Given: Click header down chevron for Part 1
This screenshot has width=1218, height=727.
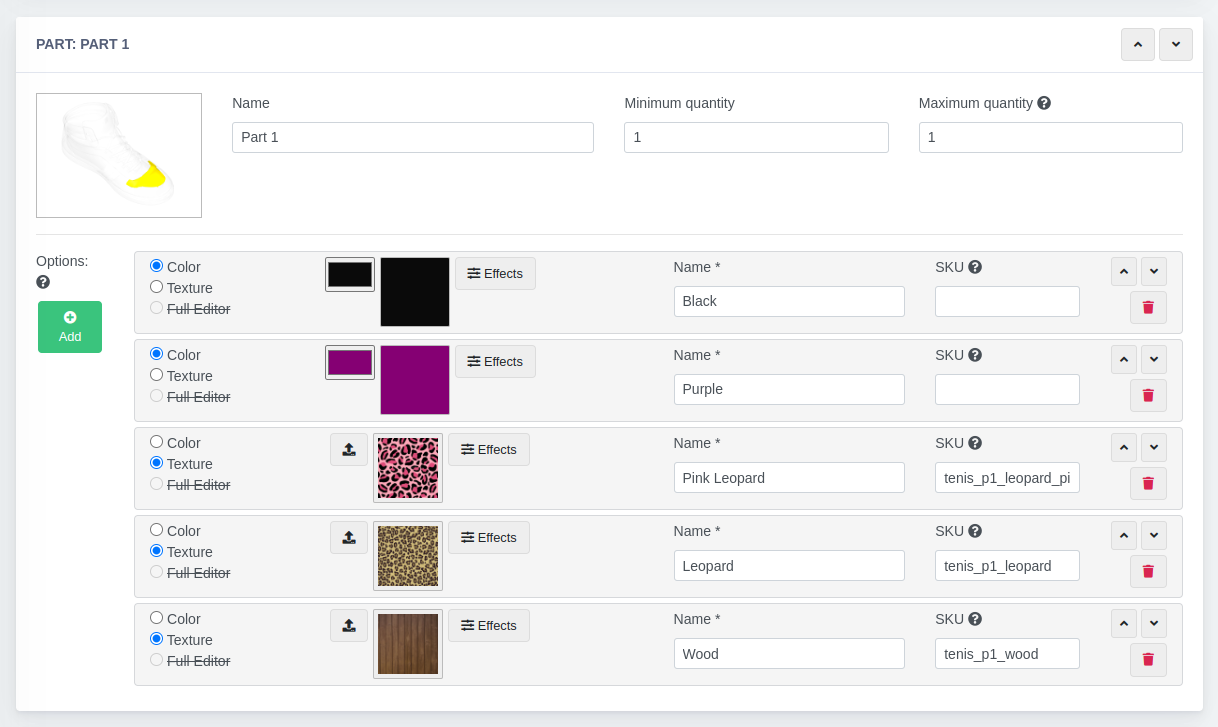Looking at the screenshot, I should pos(1176,44).
